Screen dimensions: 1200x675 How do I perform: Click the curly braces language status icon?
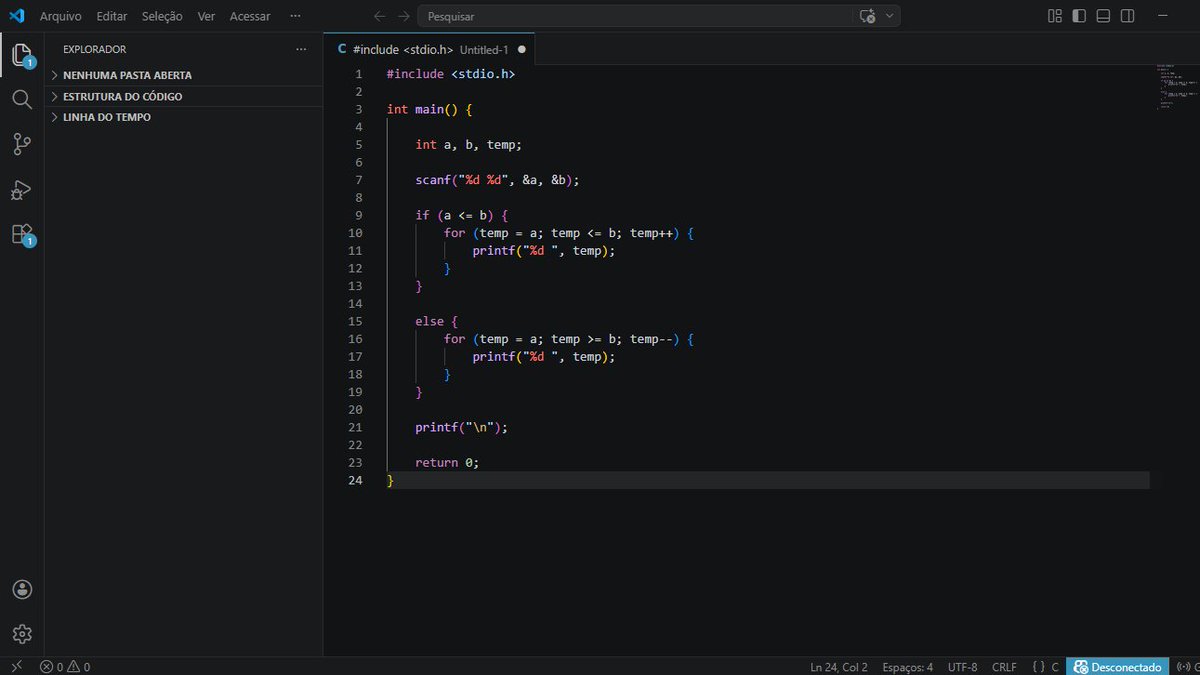pyautogui.click(x=1038, y=667)
